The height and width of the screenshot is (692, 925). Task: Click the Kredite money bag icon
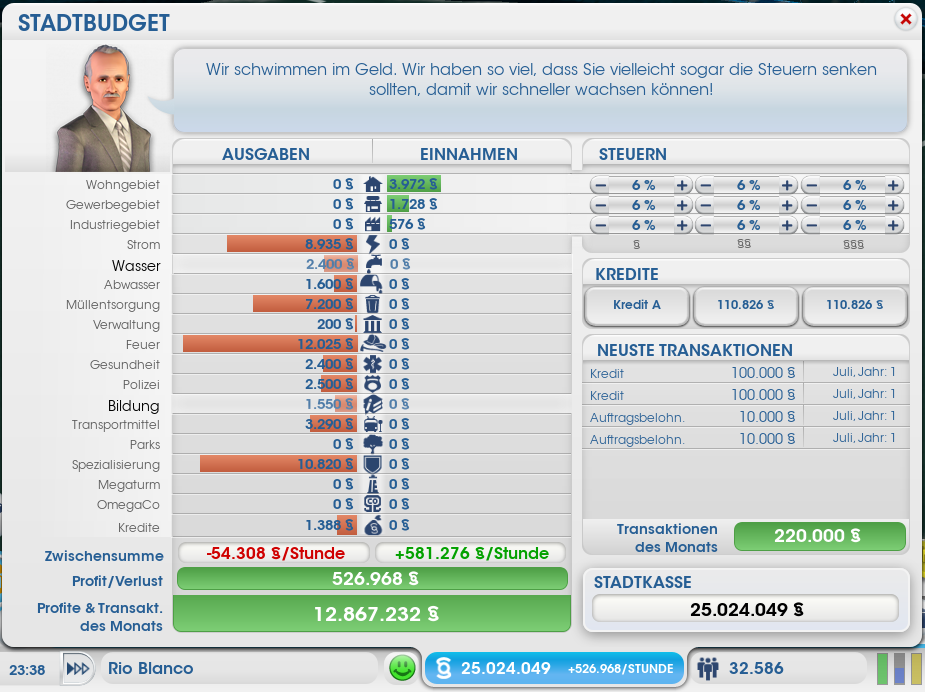372,527
